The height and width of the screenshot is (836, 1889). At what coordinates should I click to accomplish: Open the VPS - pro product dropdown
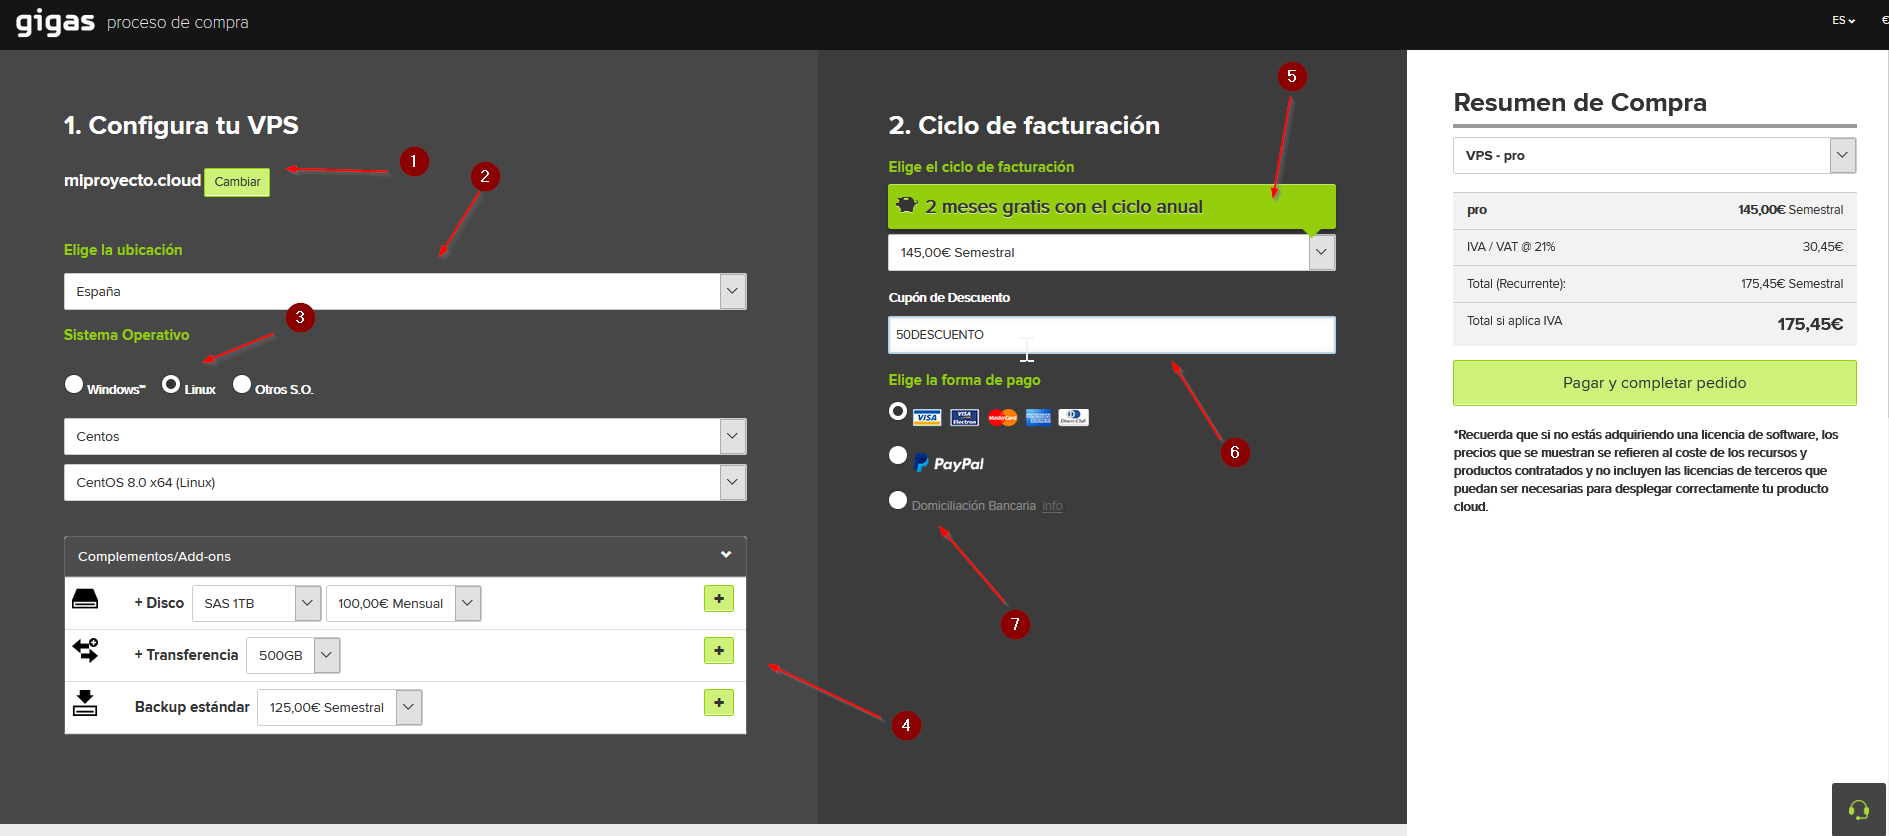coord(1654,156)
